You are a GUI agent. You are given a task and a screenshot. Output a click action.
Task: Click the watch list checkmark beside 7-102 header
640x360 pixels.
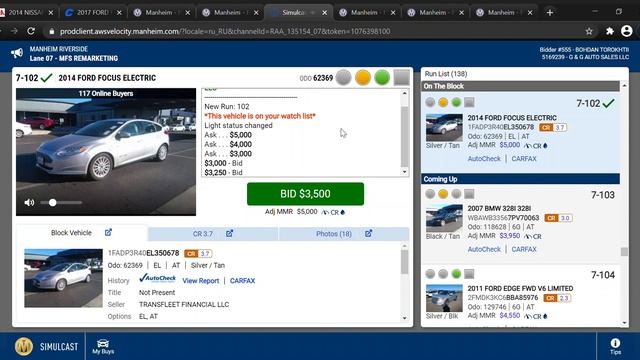tap(47, 78)
